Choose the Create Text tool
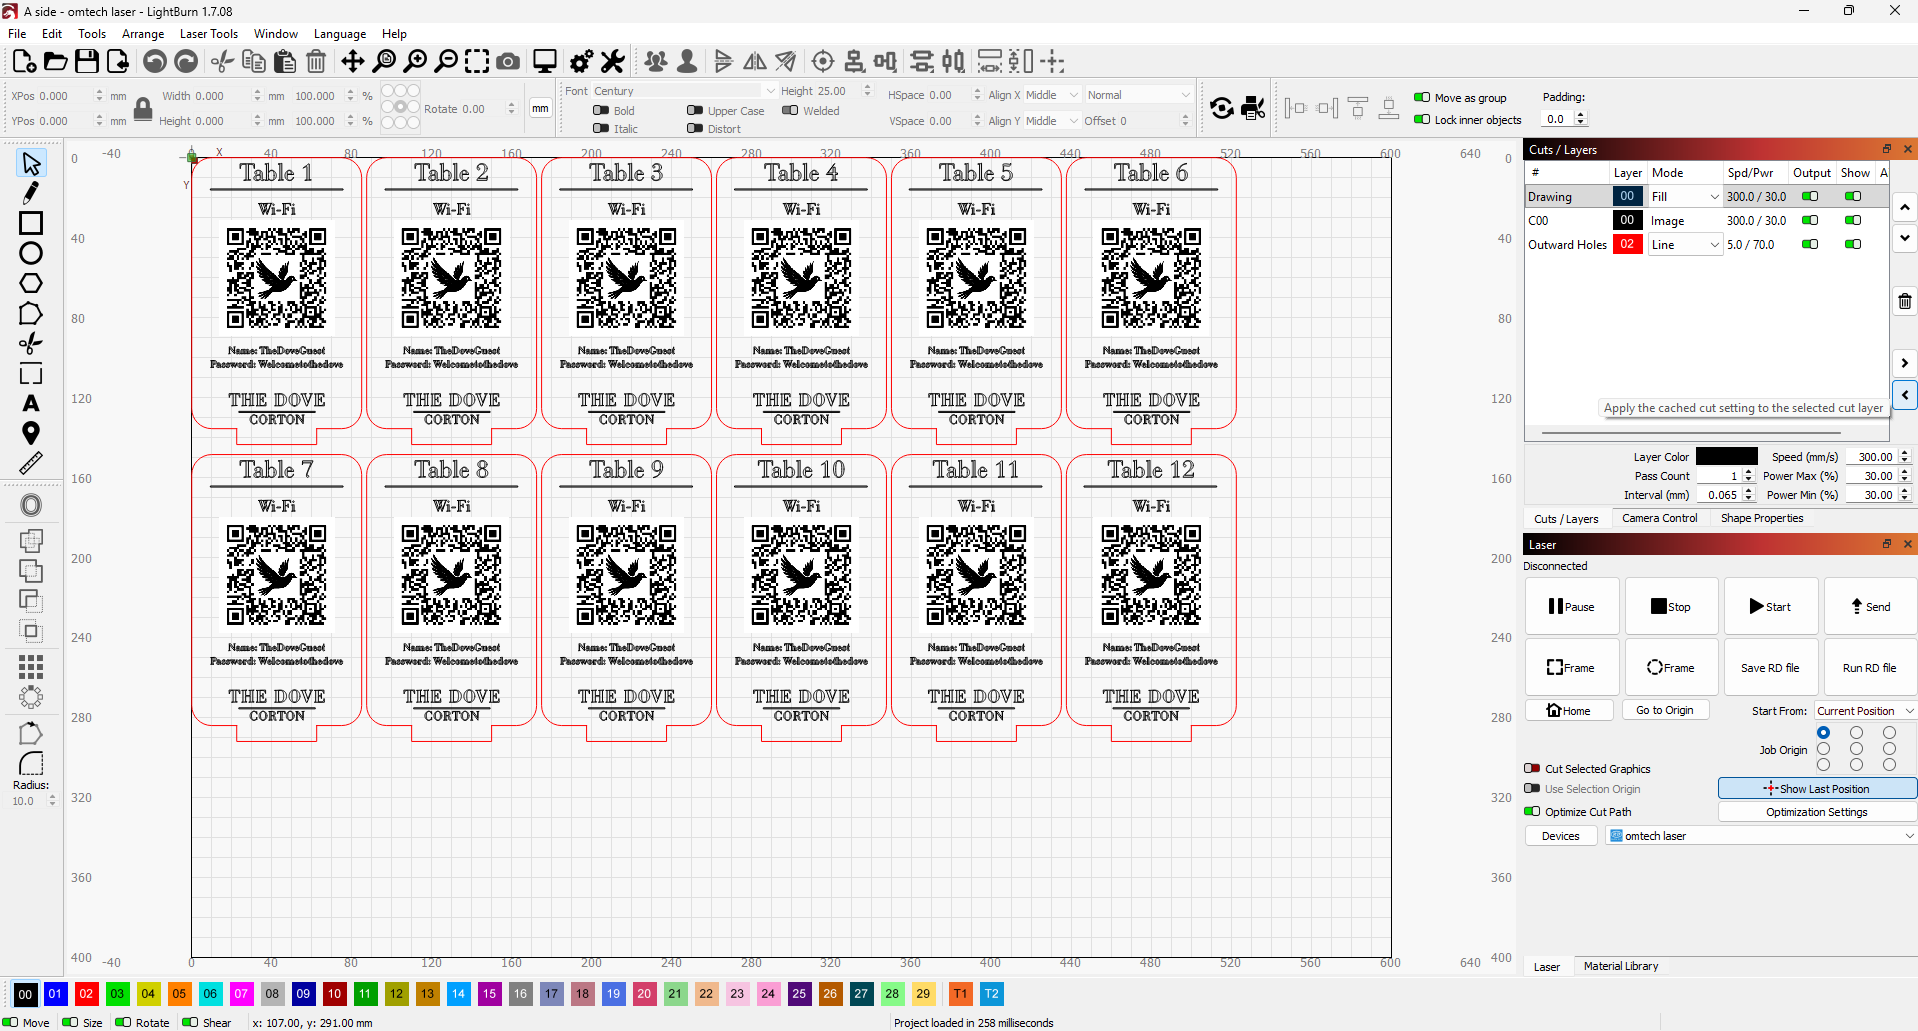 point(31,403)
